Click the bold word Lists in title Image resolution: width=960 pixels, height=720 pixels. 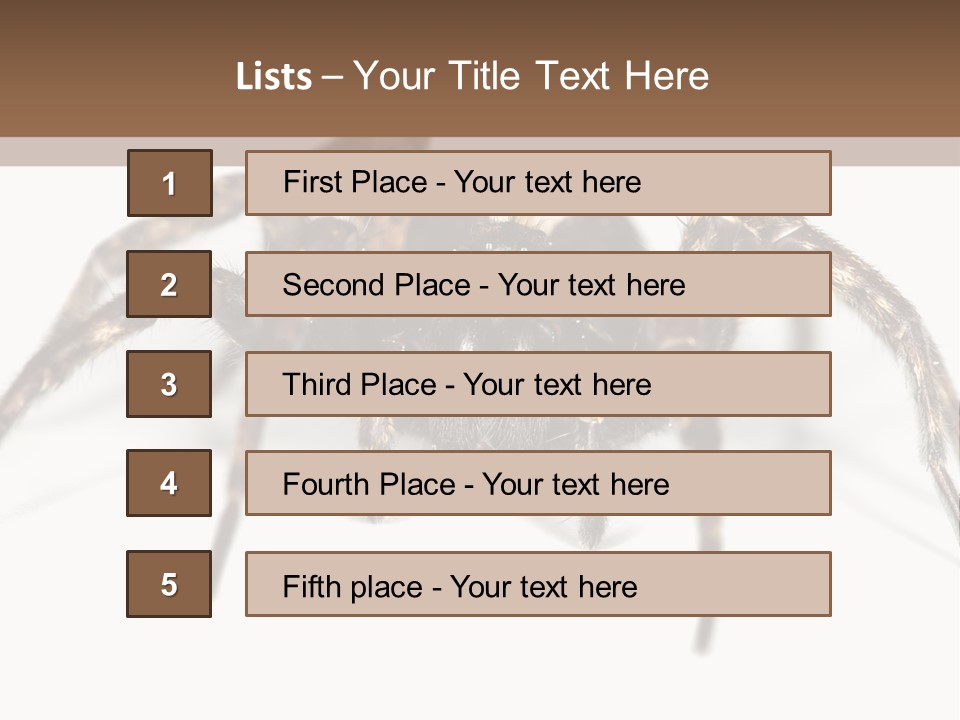[274, 77]
